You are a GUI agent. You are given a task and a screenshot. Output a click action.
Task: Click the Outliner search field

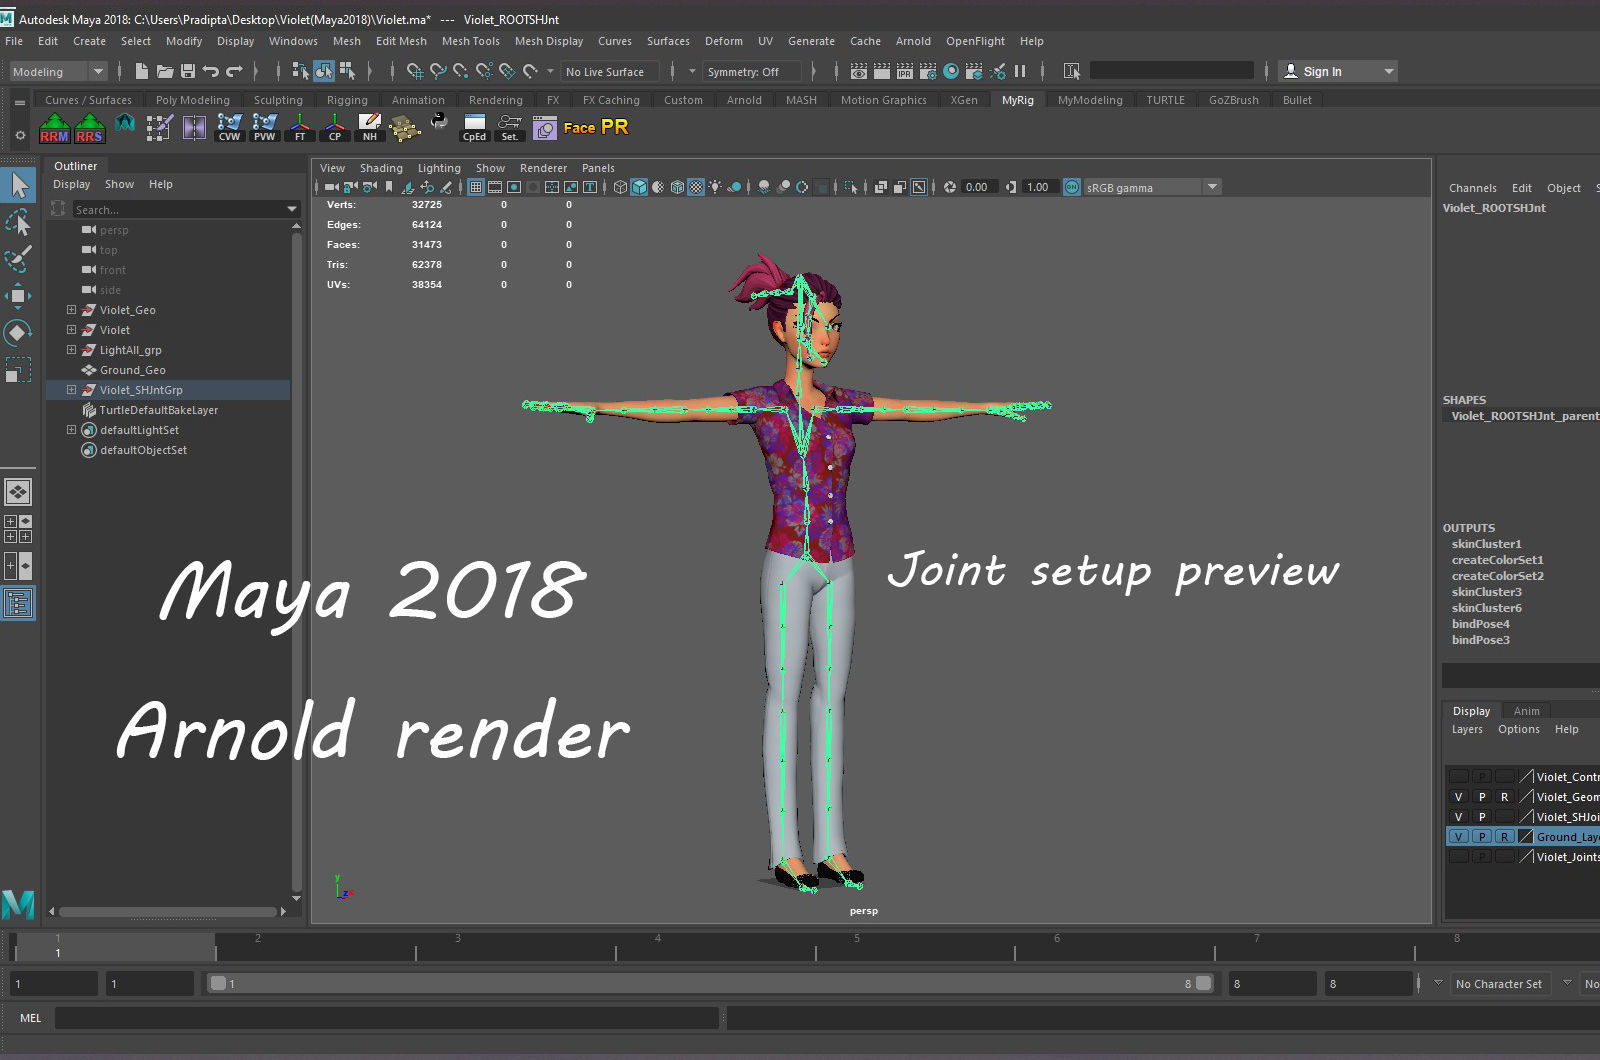click(186, 209)
